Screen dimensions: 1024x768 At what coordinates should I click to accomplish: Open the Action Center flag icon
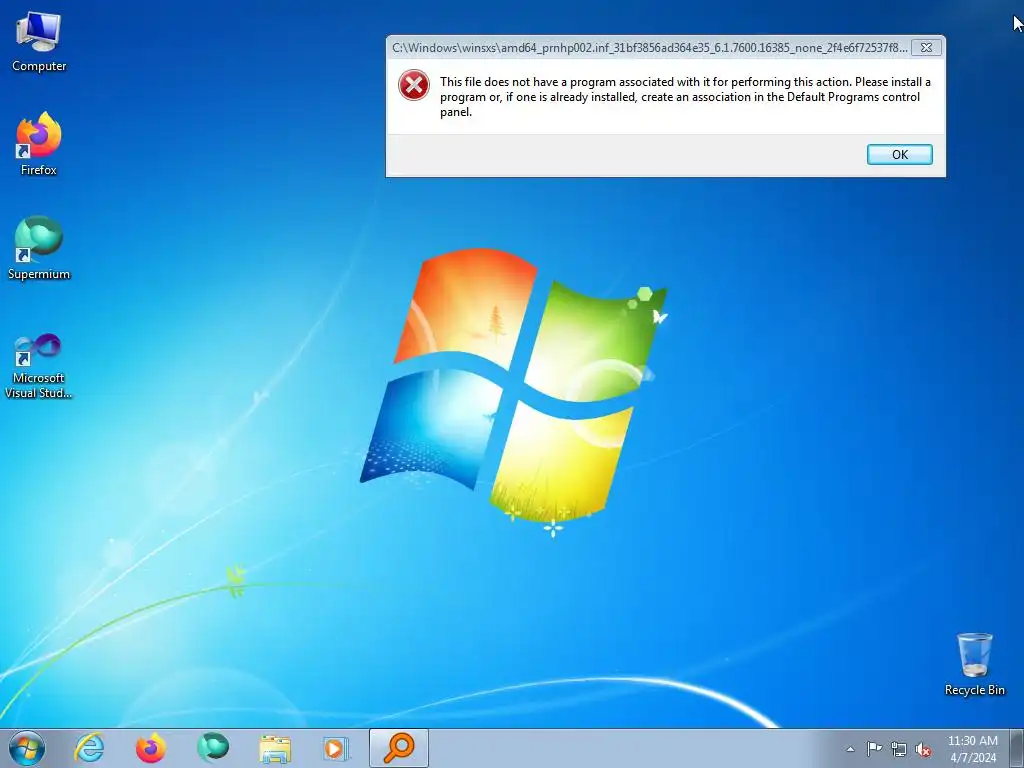coord(874,748)
